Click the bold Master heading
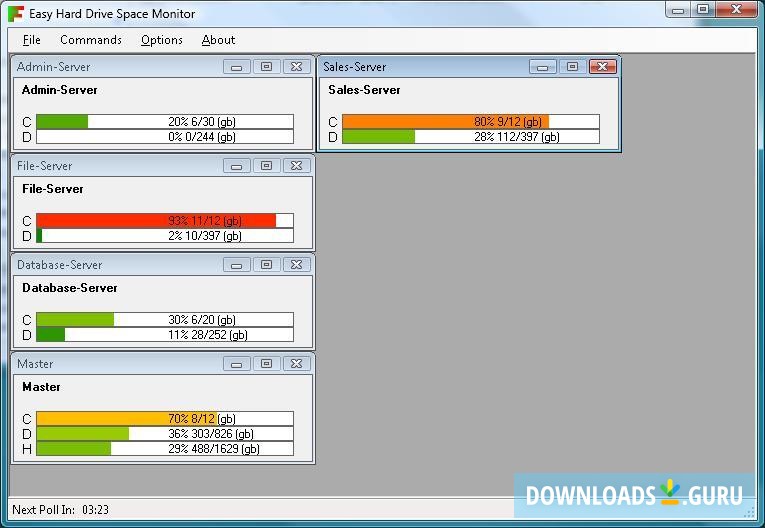Viewport: 765px width, 528px height. coord(41,387)
